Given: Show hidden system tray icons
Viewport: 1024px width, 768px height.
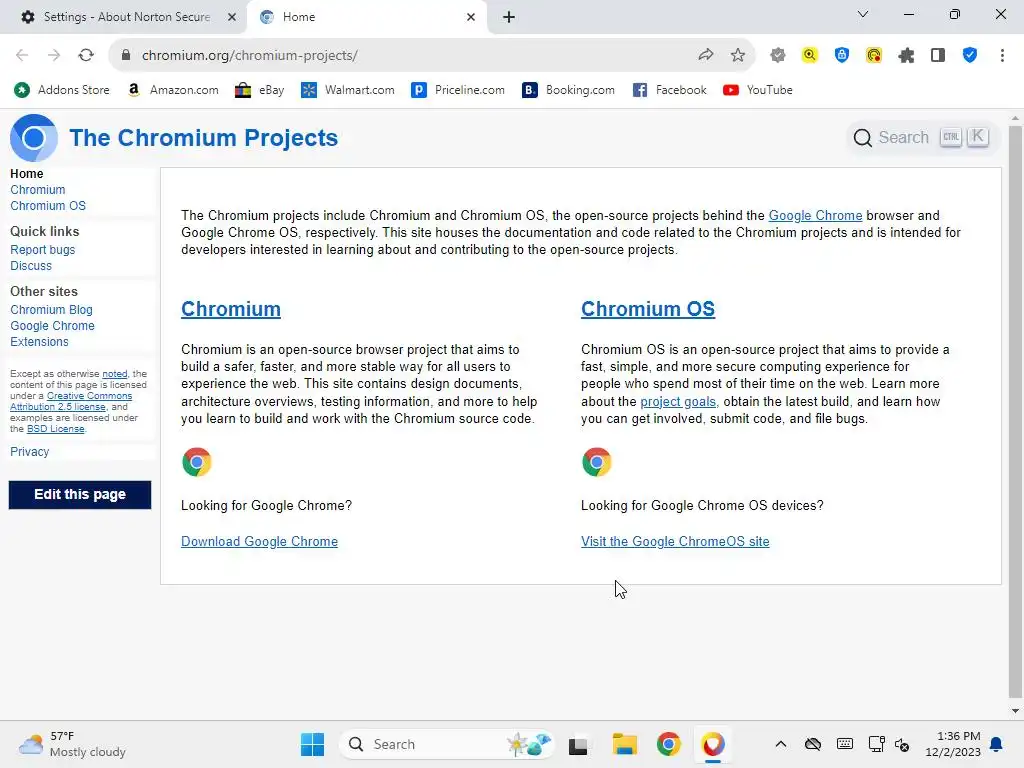Looking at the screenshot, I should (780, 744).
